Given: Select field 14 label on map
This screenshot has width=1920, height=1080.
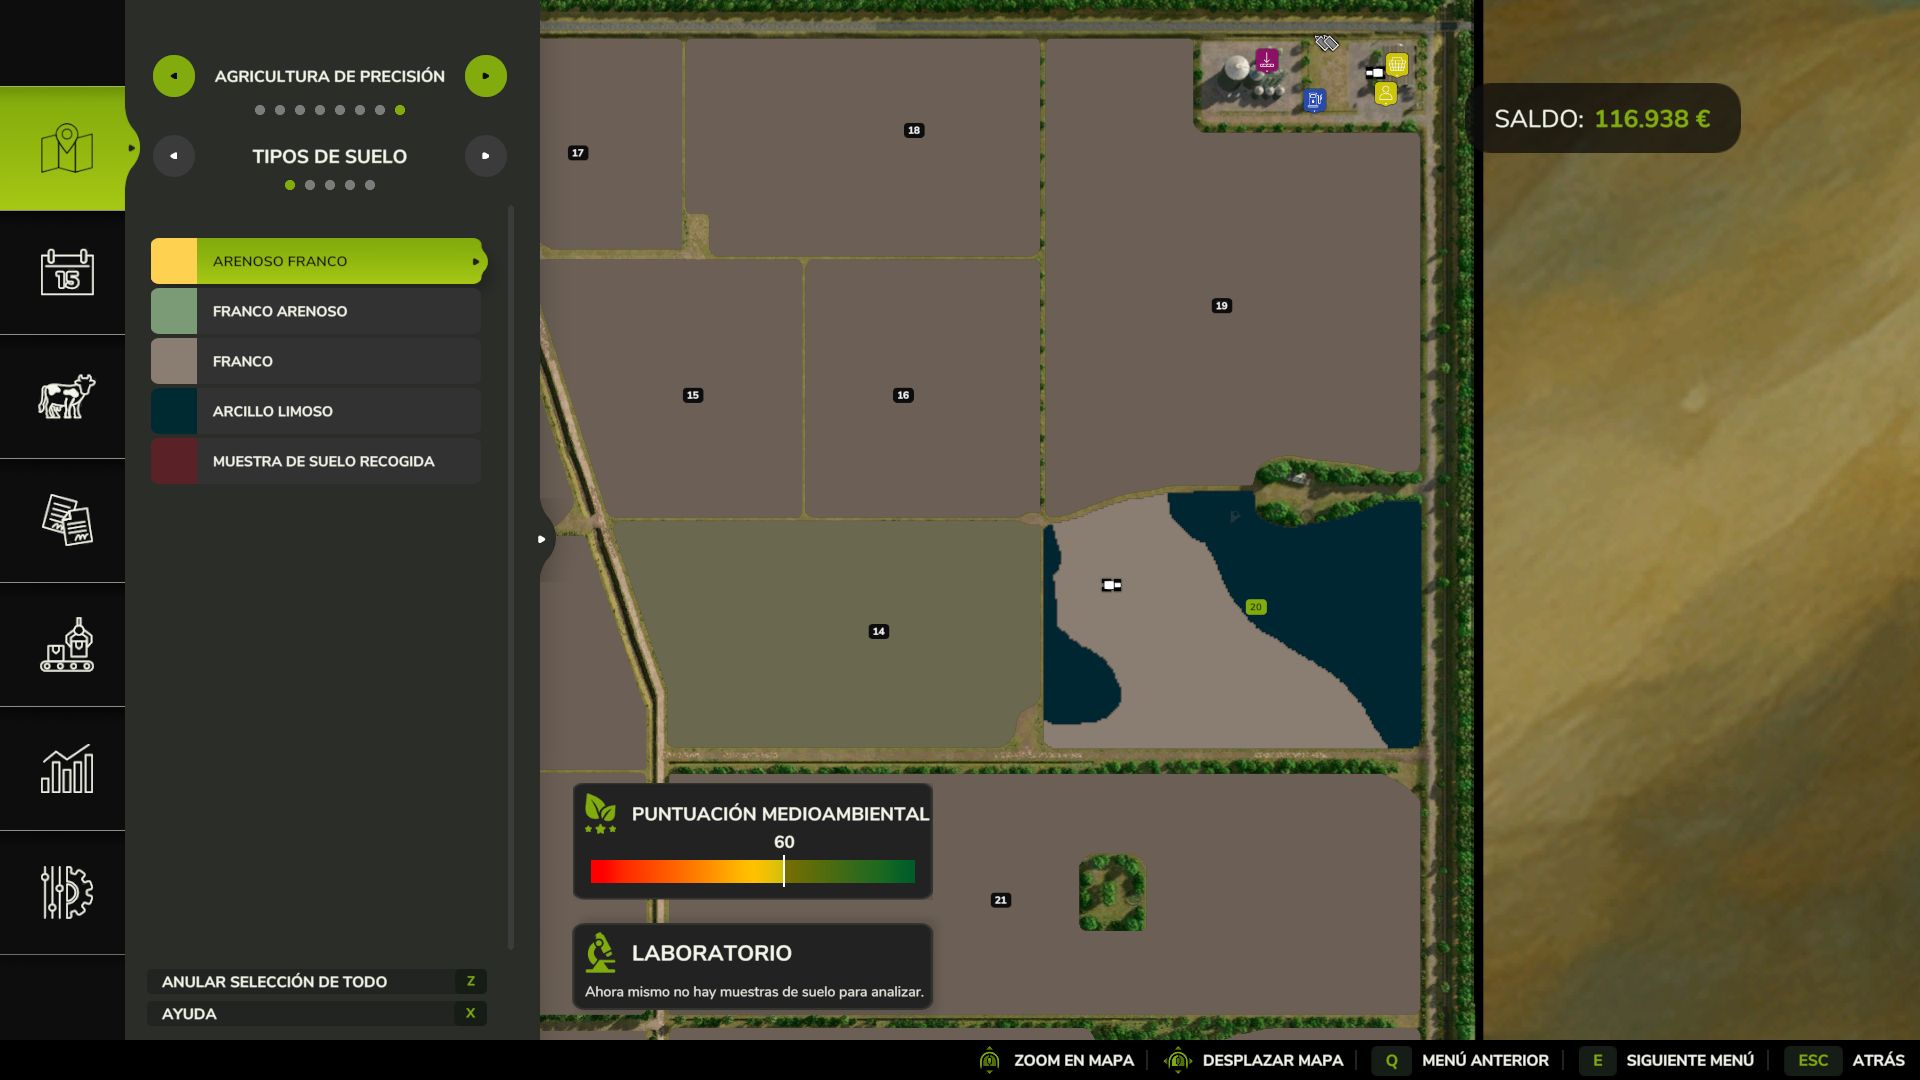Looking at the screenshot, I should [x=878, y=631].
